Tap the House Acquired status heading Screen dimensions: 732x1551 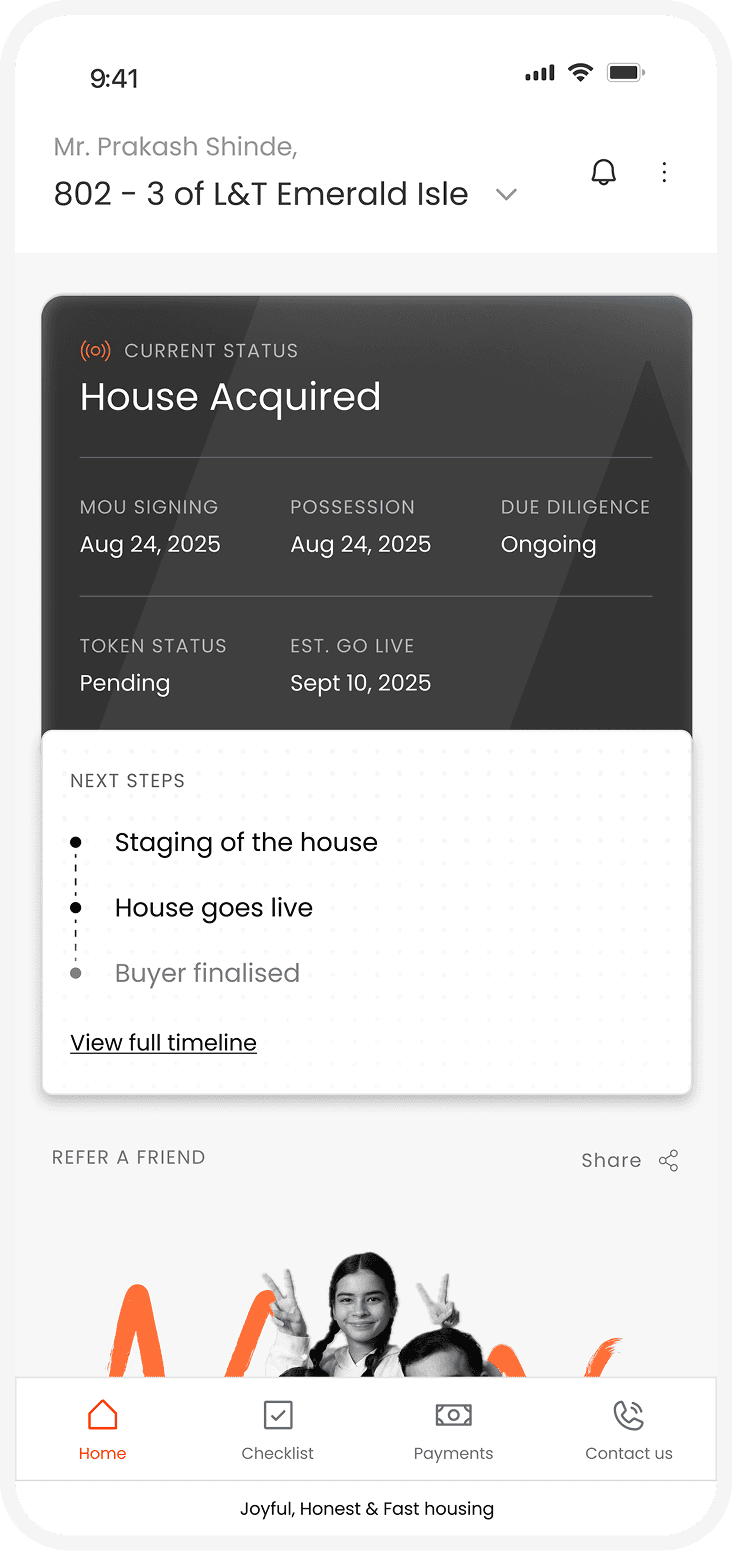230,397
